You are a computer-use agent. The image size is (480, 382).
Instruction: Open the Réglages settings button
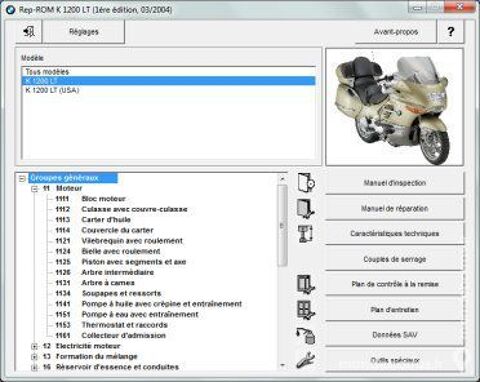[x=84, y=32]
